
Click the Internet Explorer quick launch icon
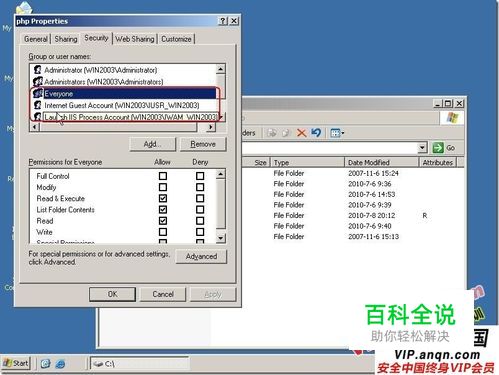coord(60,363)
